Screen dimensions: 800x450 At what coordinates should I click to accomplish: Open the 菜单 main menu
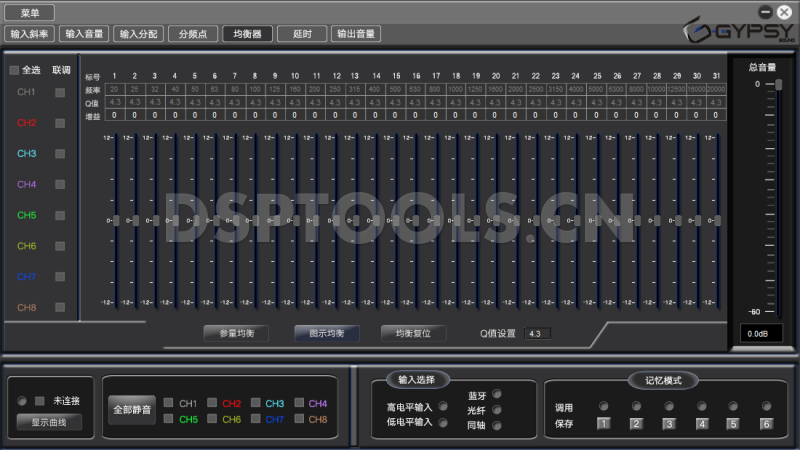pyautogui.click(x=30, y=13)
